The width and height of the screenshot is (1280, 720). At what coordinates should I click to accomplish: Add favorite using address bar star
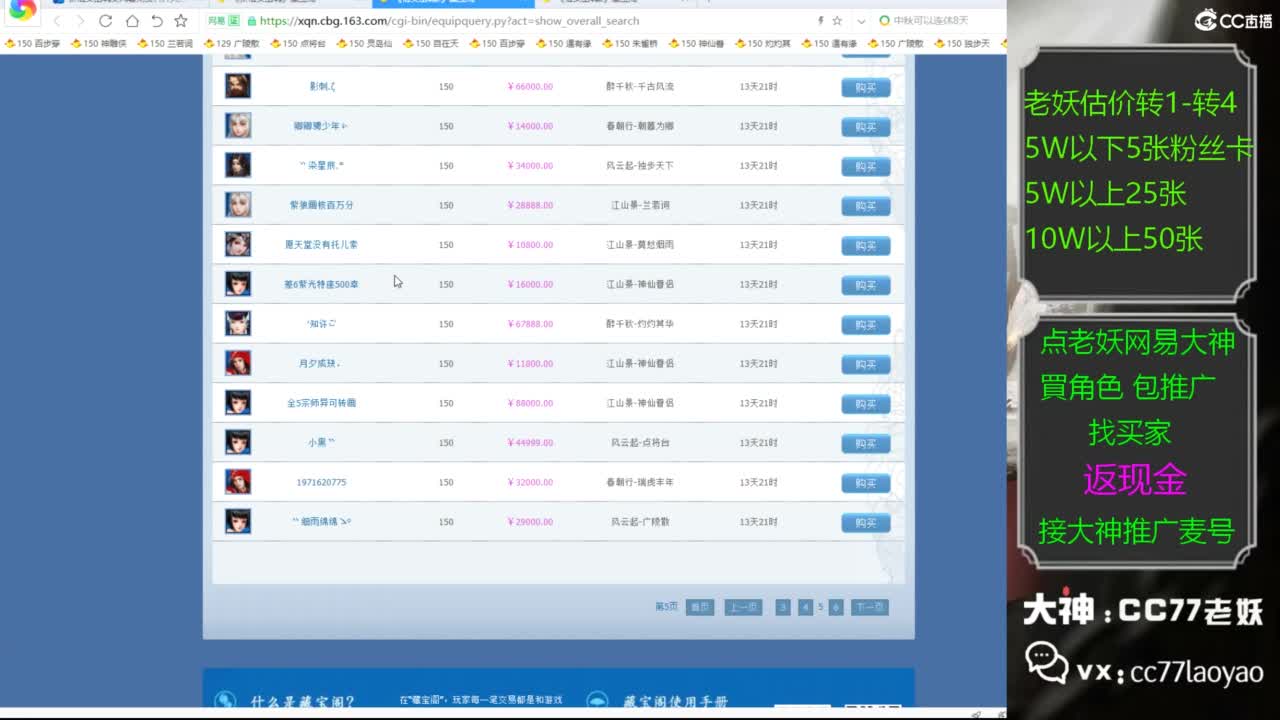pos(838,21)
